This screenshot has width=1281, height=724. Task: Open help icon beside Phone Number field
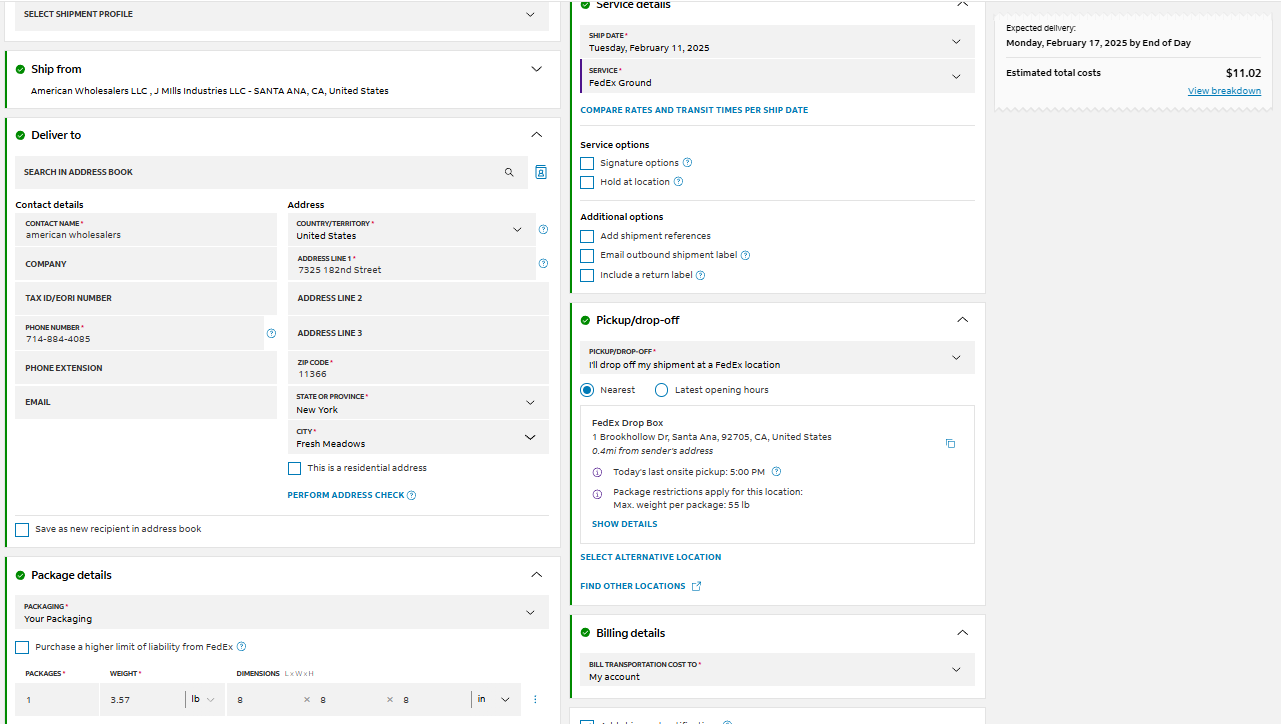click(x=271, y=333)
